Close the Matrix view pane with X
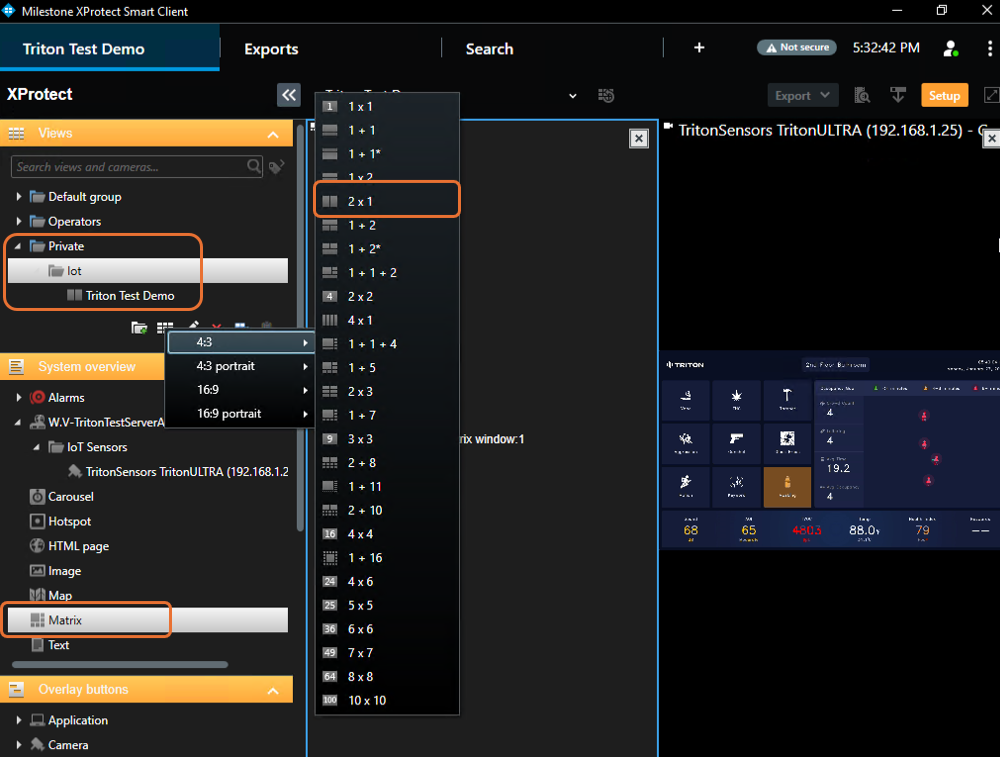1000x757 pixels. (638, 138)
